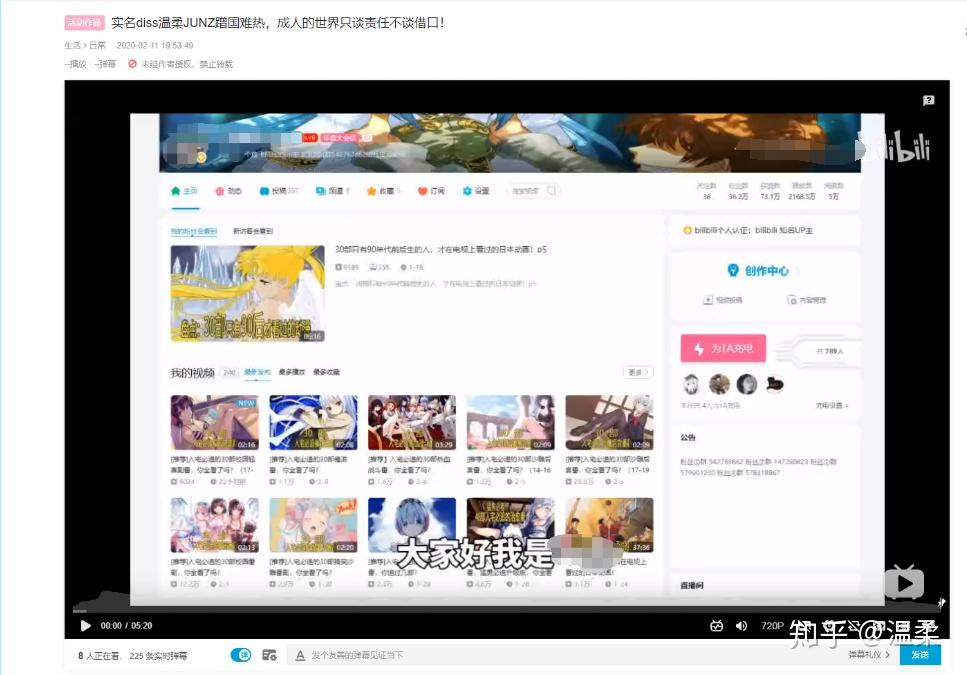Click the pink 活动作品 tag
The width and height of the screenshot is (967, 675).
click(x=84, y=23)
